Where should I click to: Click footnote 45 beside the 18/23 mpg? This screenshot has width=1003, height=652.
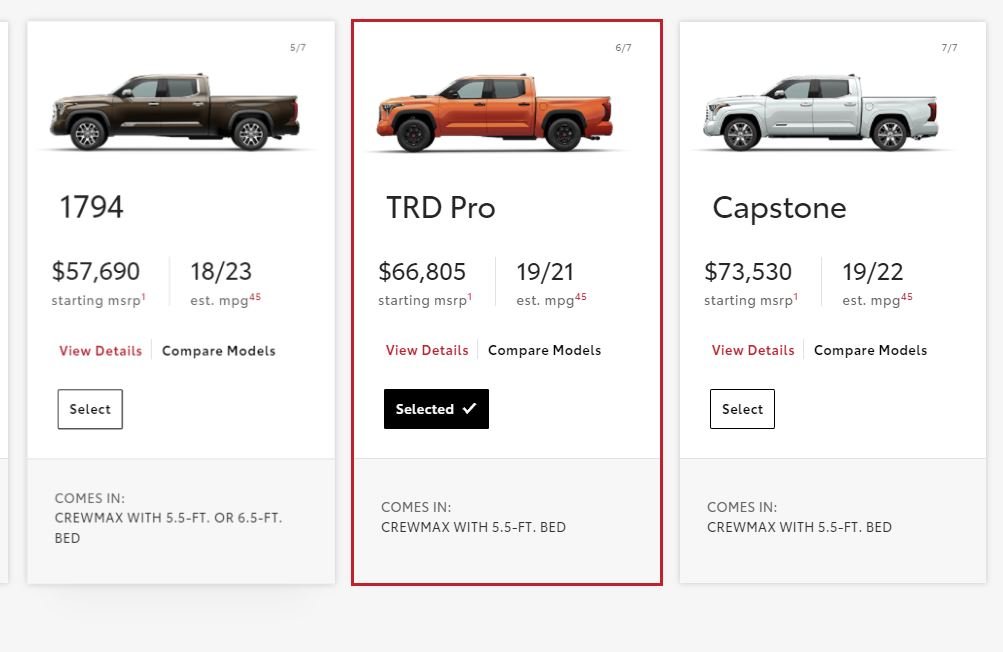point(255,297)
